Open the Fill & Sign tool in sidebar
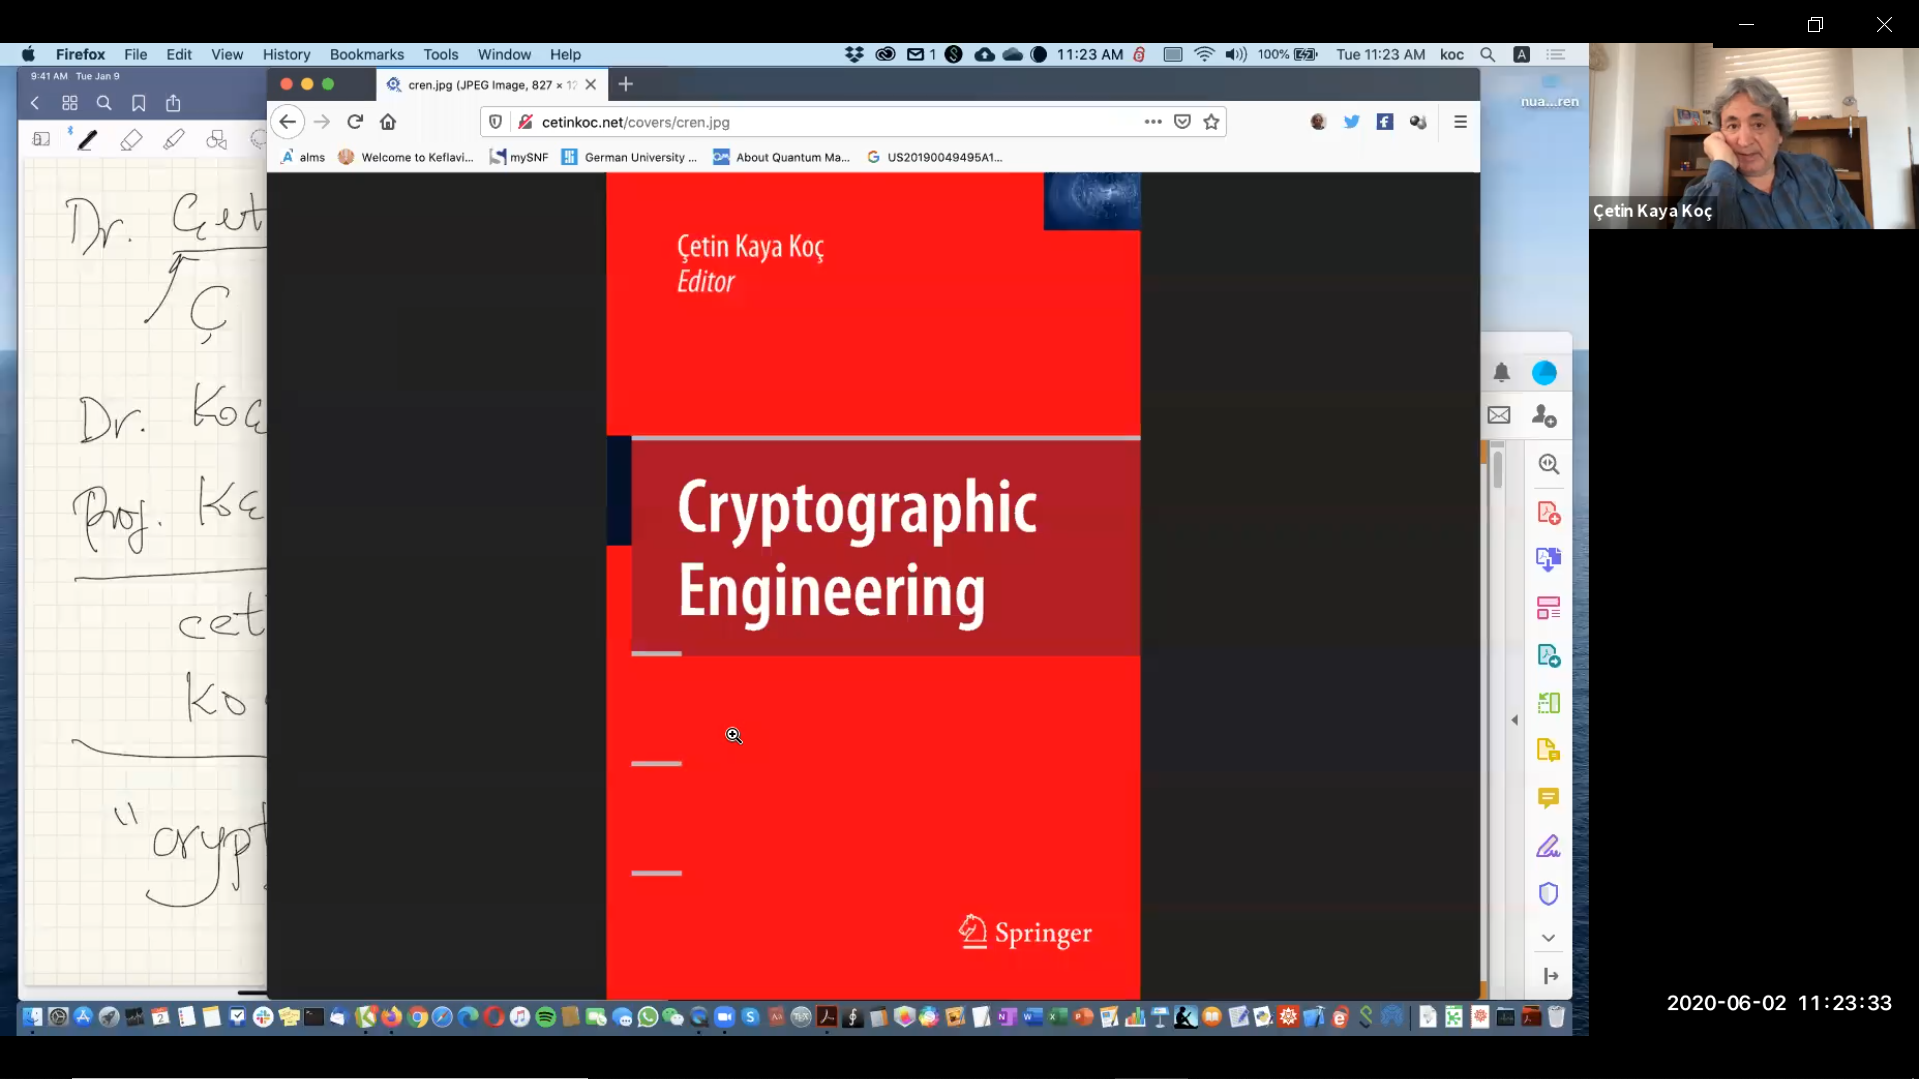The image size is (1919, 1079). pyautogui.click(x=1548, y=847)
